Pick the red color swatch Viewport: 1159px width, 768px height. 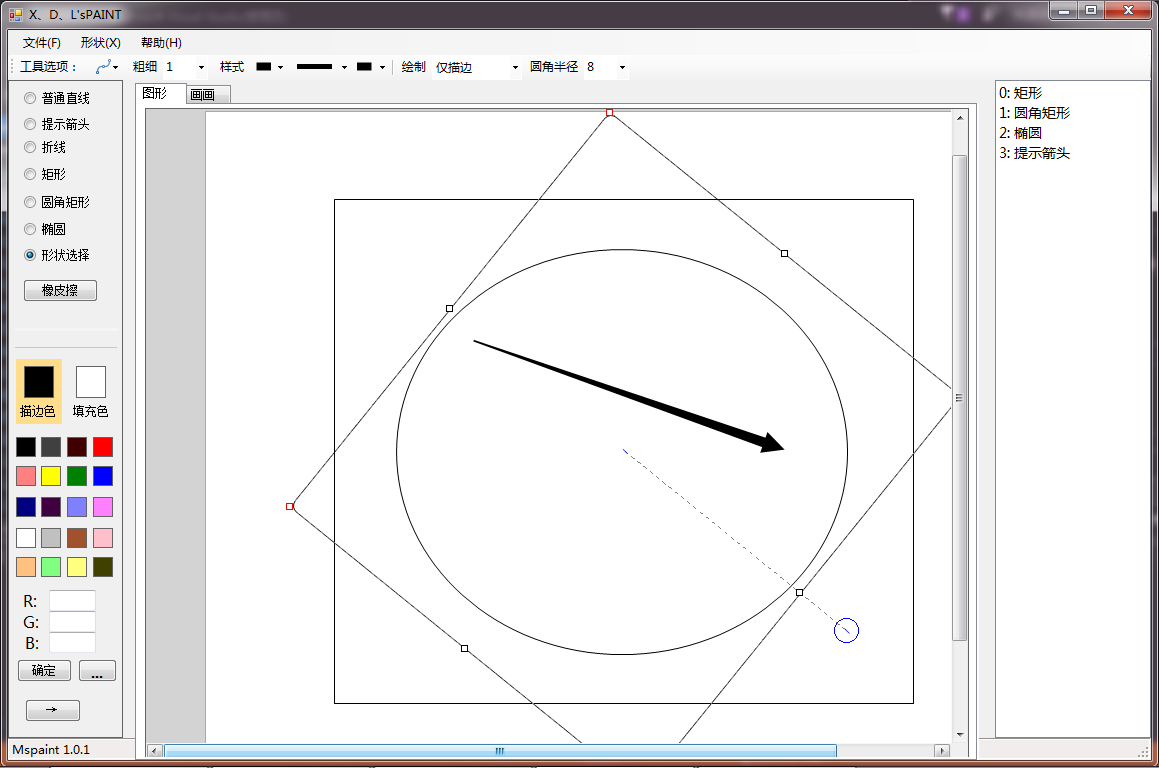tap(103, 447)
